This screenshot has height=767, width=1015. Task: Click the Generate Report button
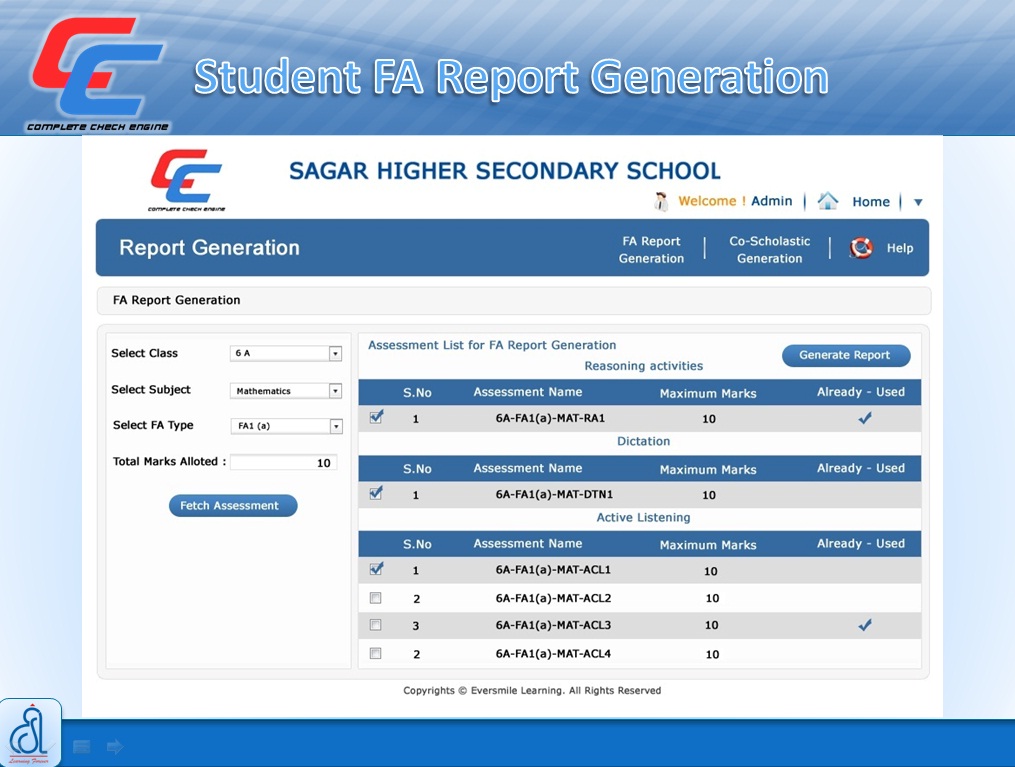pos(846,355)
